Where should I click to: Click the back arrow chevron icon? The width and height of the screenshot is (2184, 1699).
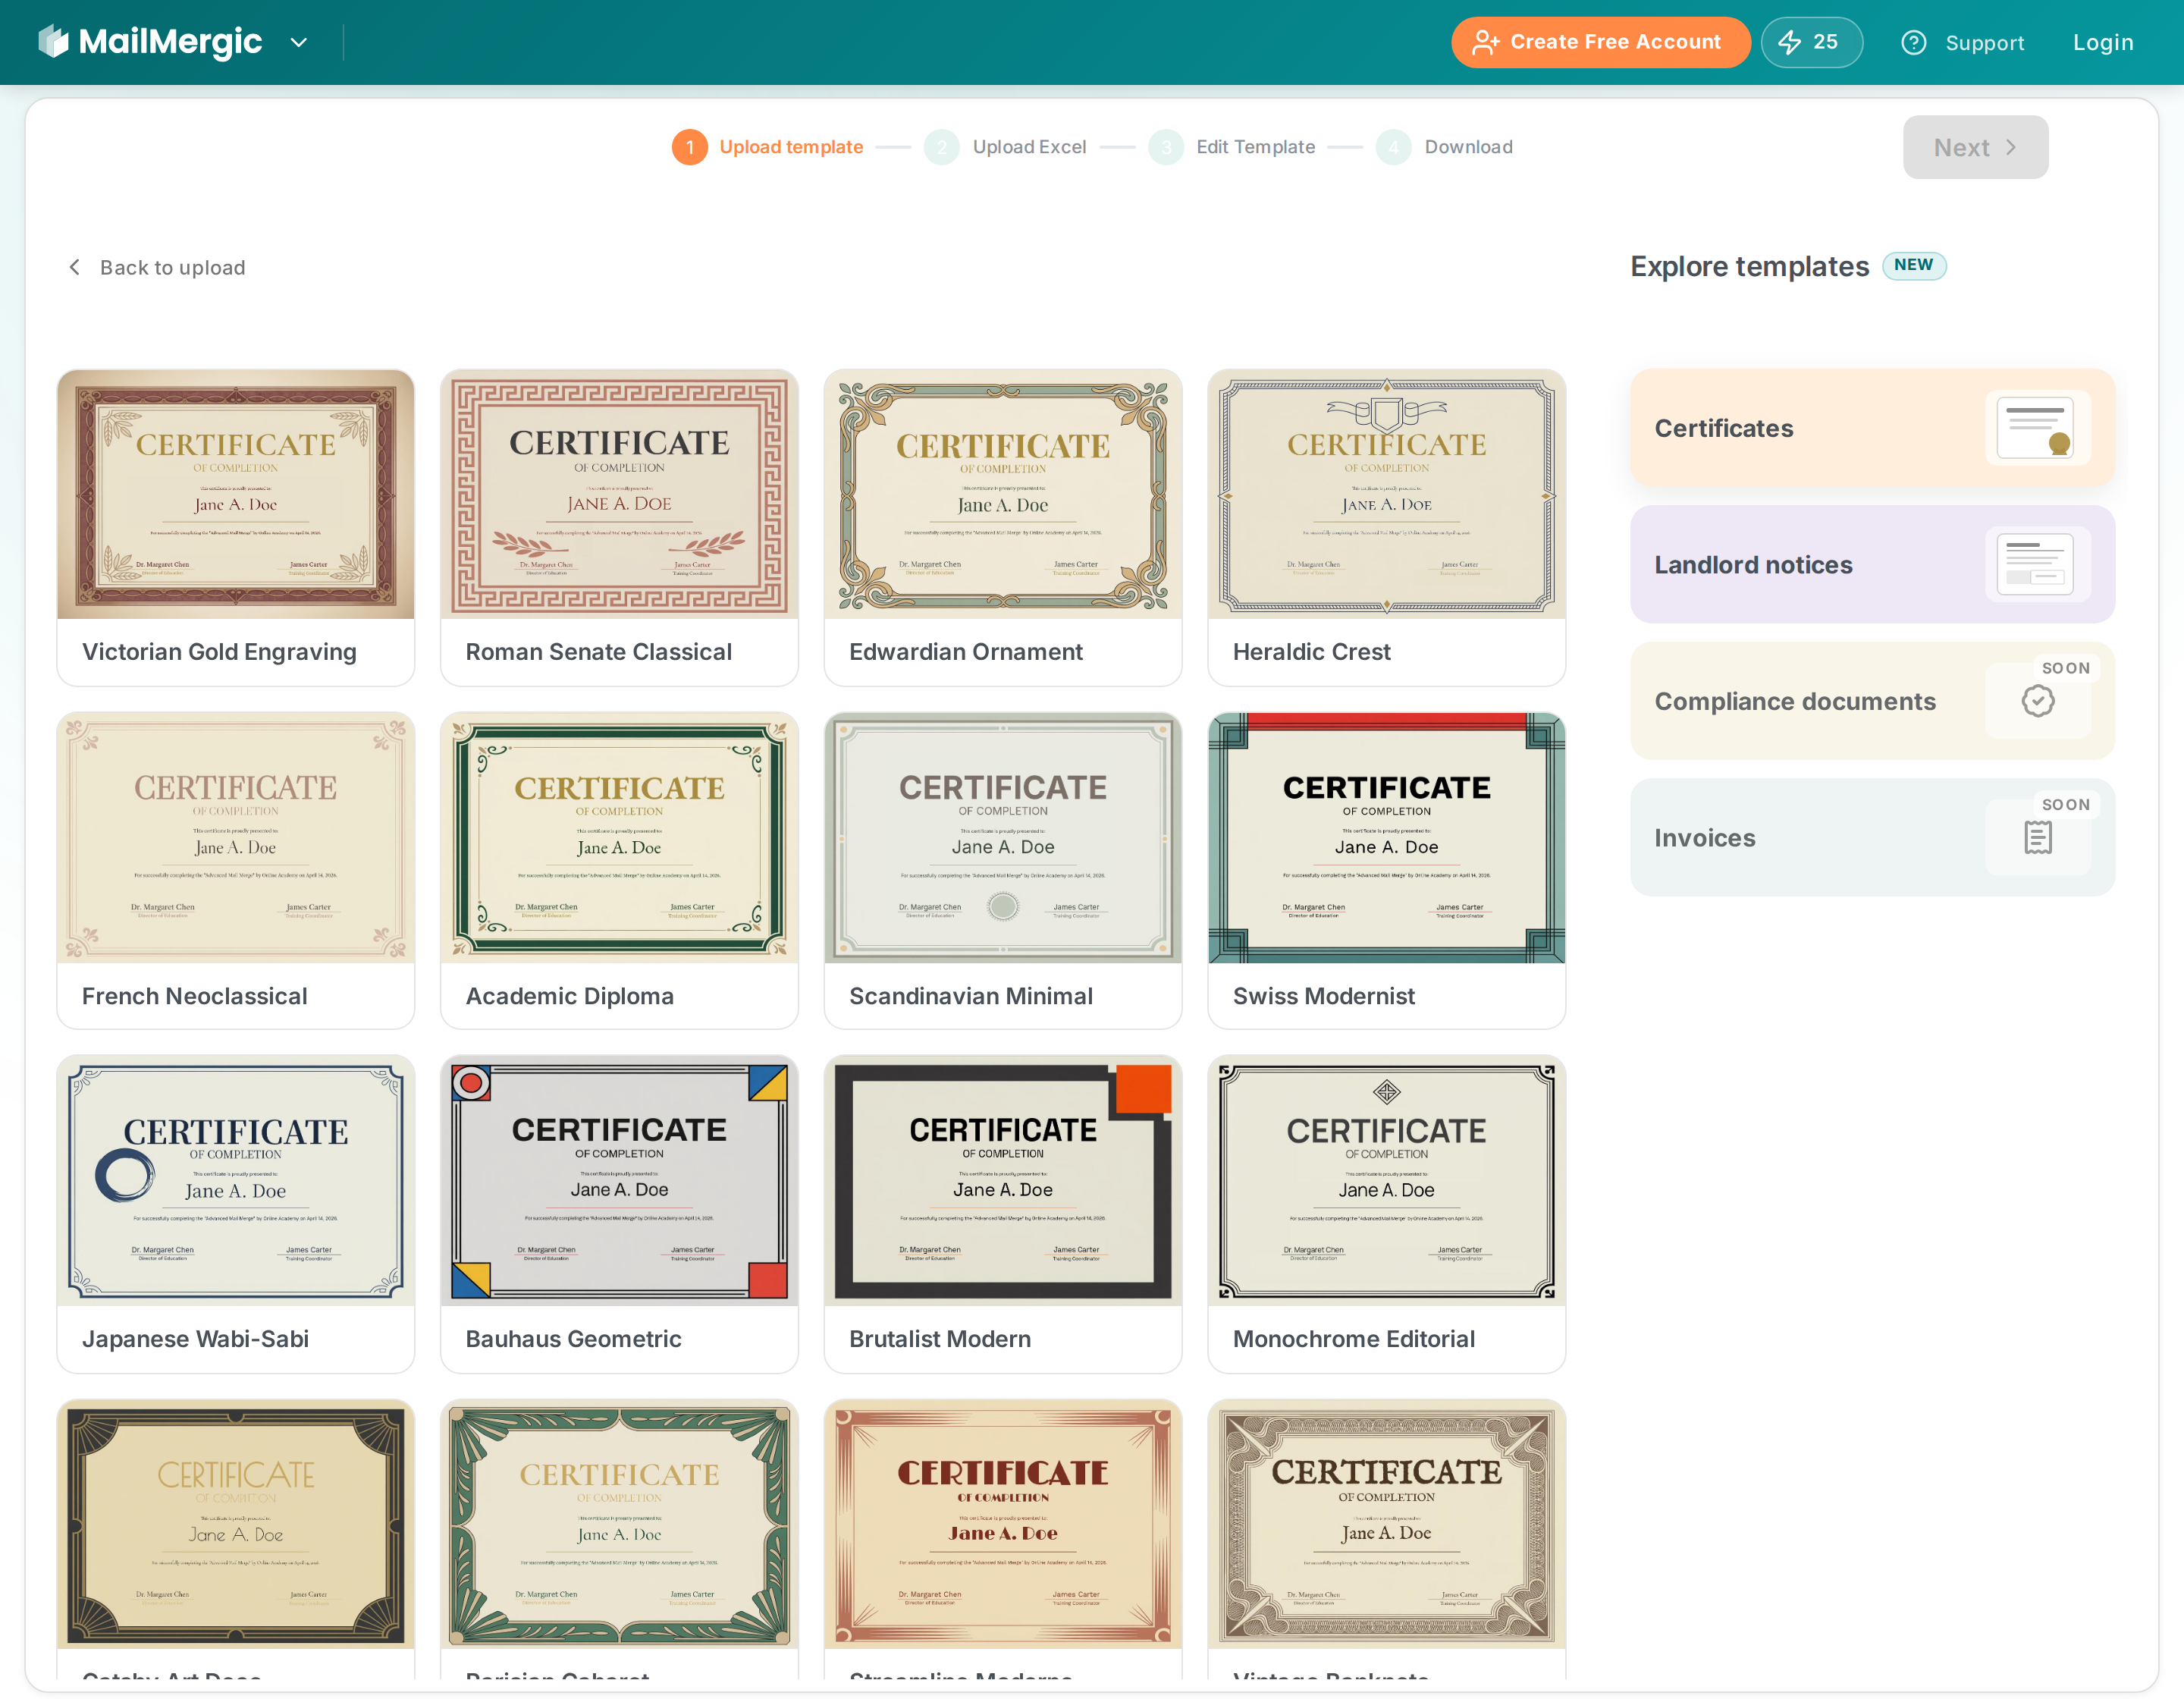pyautogui.click(x=75, y=267)
